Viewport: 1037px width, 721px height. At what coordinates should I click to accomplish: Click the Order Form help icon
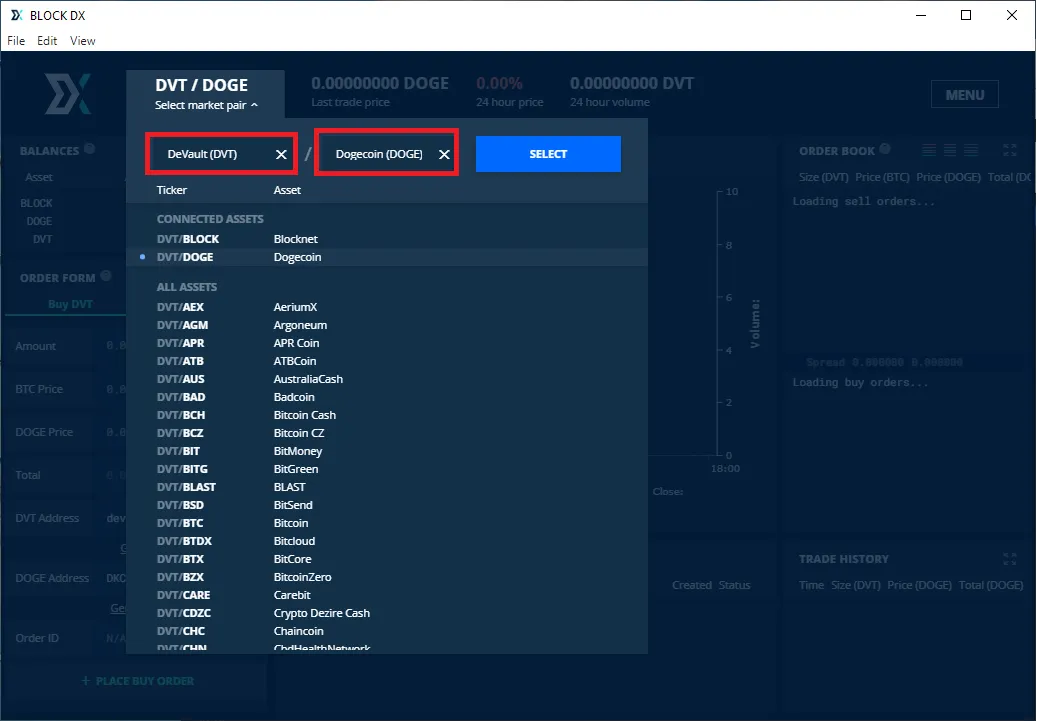click(106, 276)
